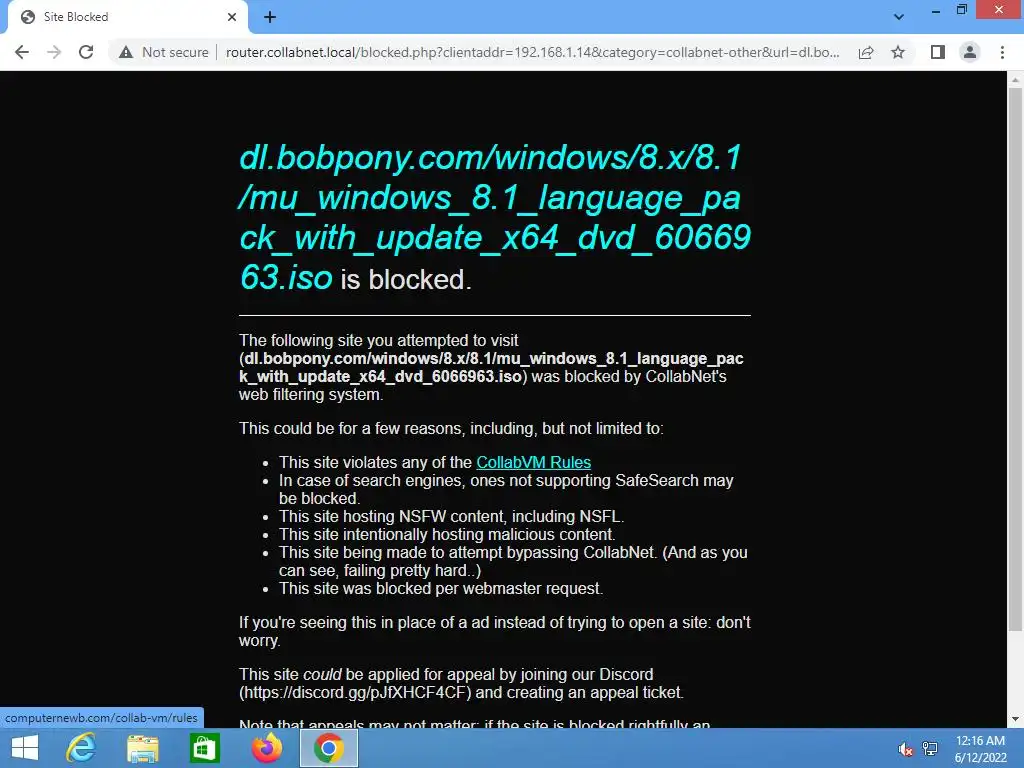Open the Not secure site info warning

[163, 52]
